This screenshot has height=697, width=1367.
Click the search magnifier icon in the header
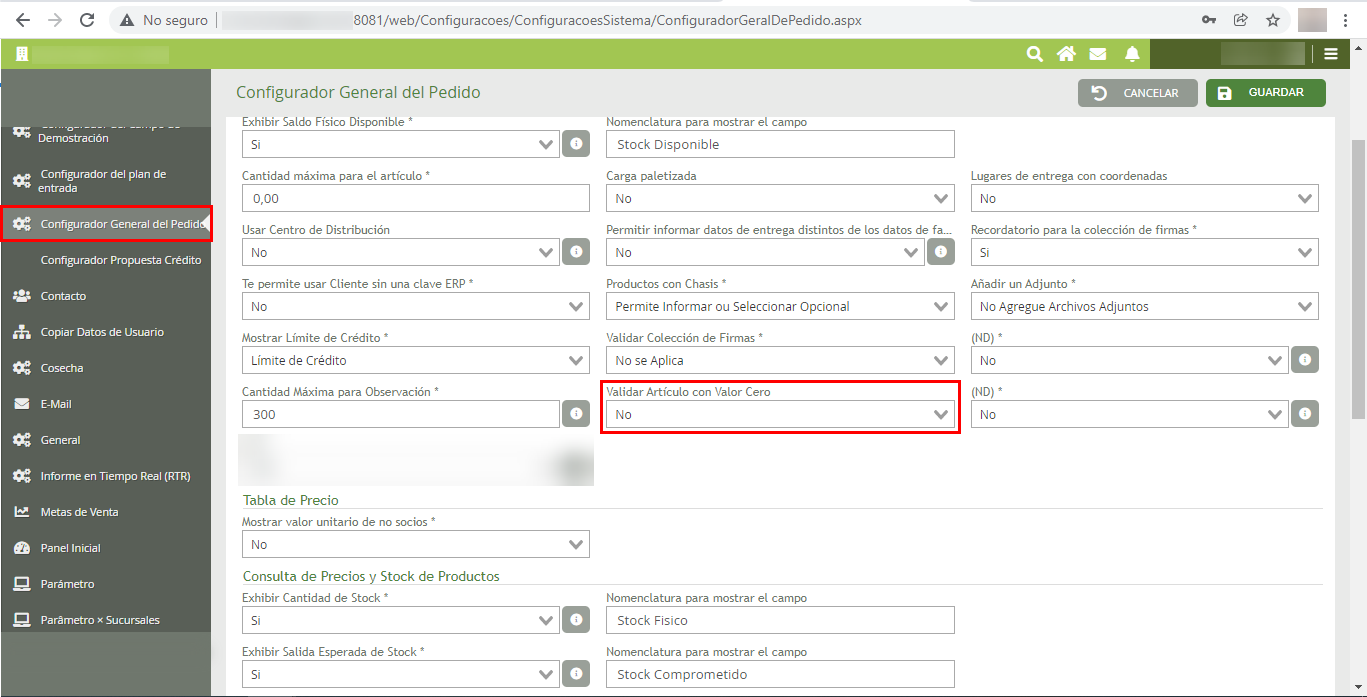(x=1035, y=54)
